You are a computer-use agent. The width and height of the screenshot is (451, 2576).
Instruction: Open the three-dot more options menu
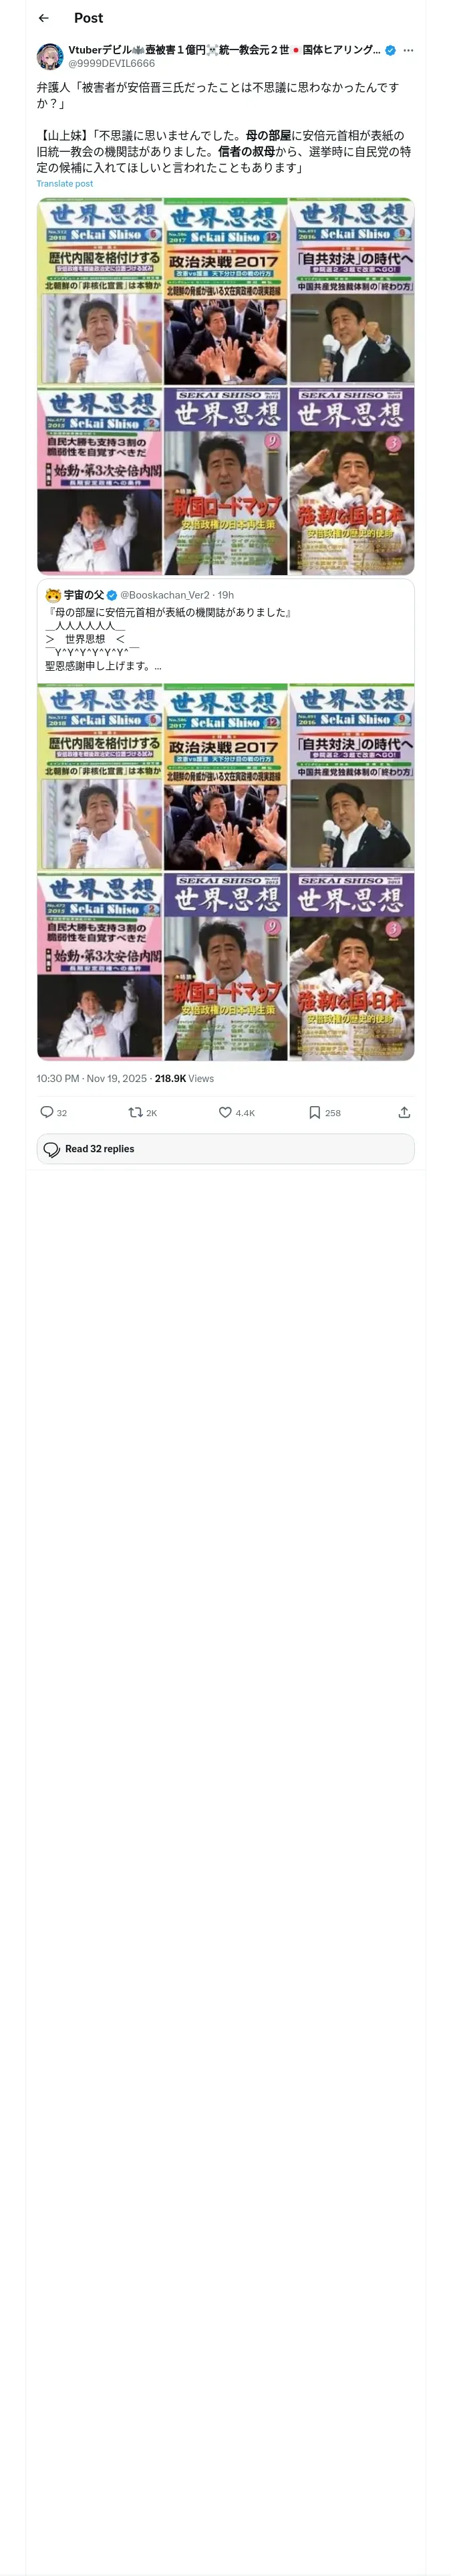408,50
